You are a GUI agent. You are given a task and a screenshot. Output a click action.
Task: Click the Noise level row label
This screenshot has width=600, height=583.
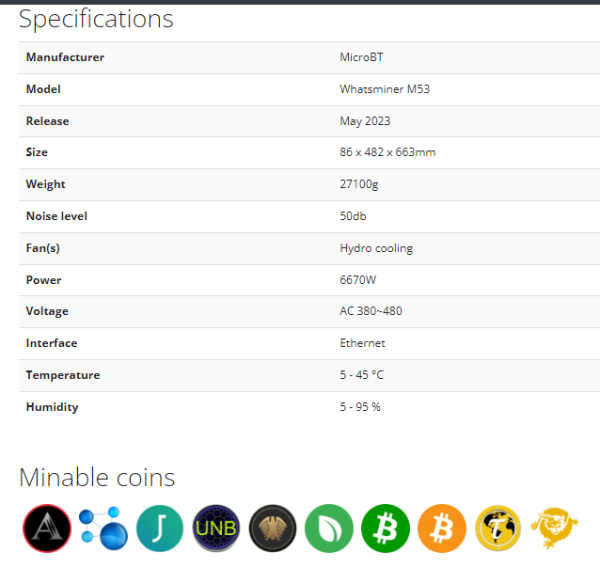pos(57,216)
